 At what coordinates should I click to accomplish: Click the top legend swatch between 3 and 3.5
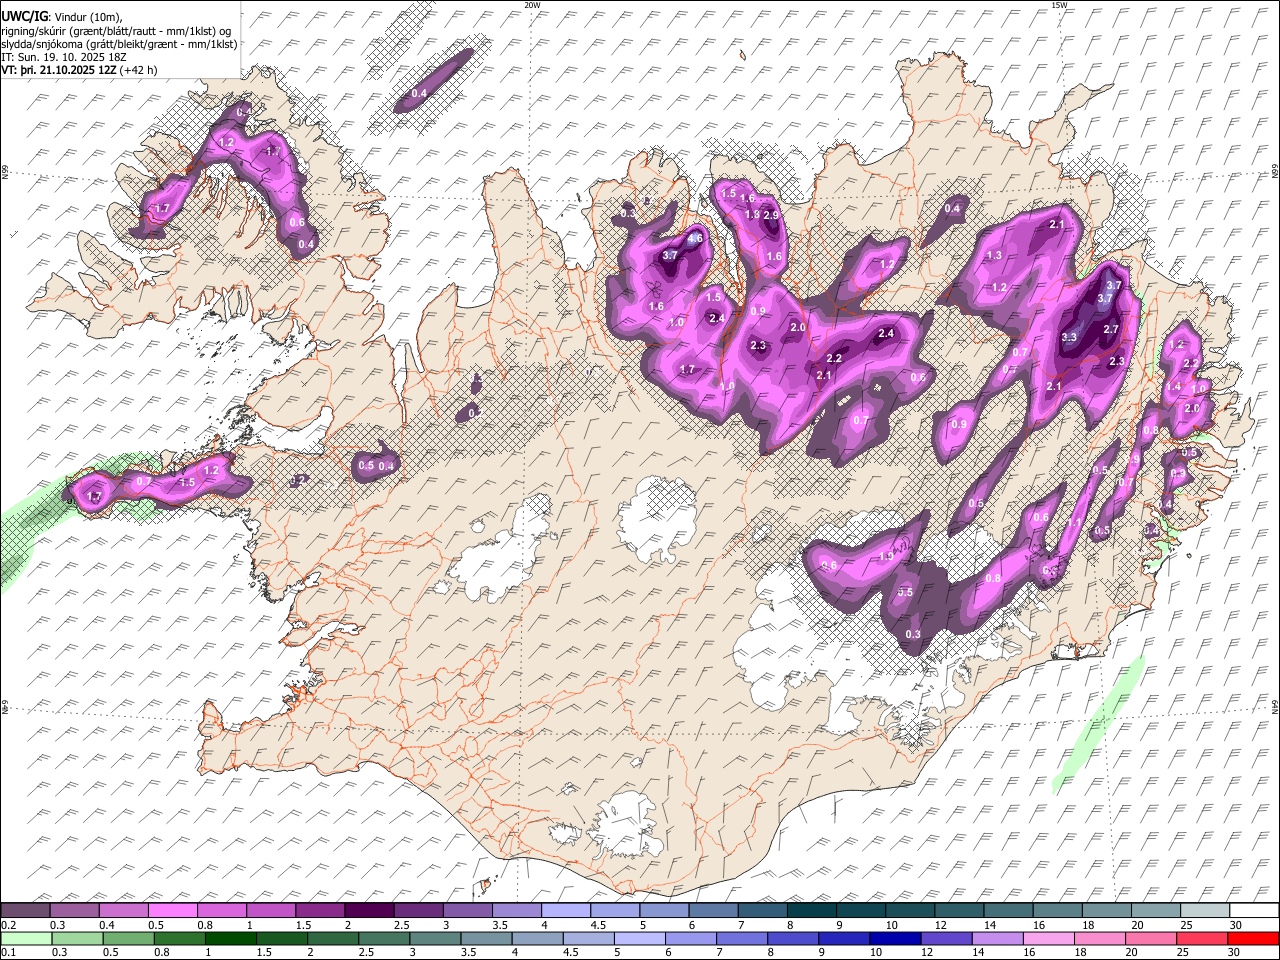(467, 911)
